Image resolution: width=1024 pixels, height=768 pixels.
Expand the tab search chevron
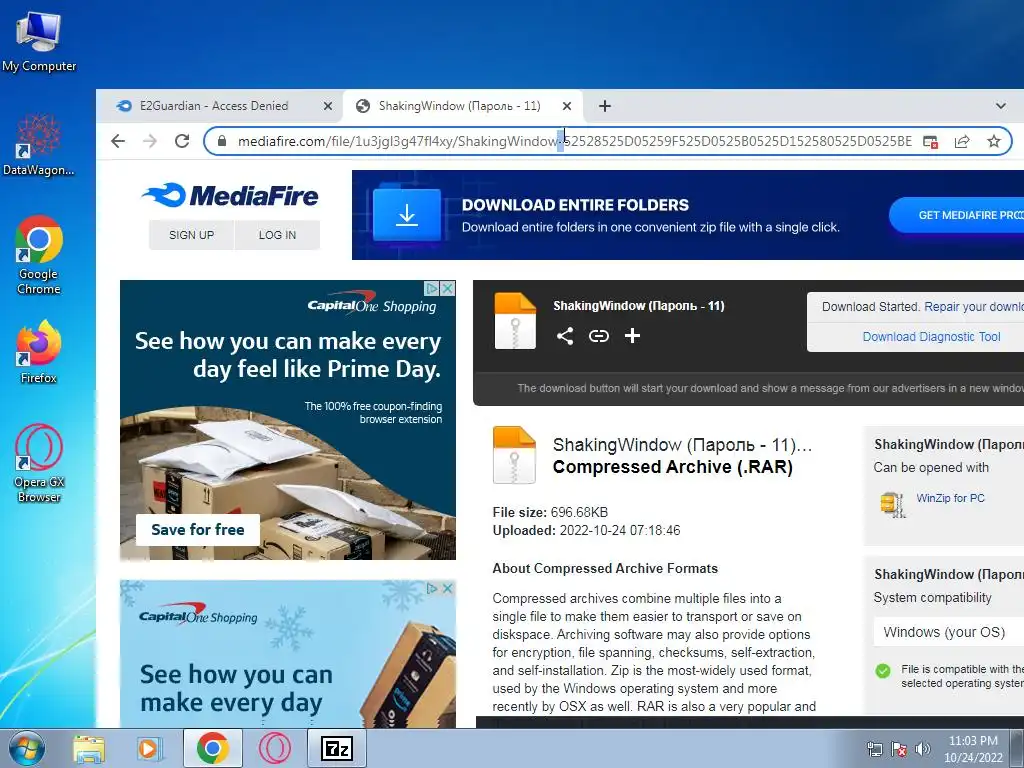(x=1000, y=106)
